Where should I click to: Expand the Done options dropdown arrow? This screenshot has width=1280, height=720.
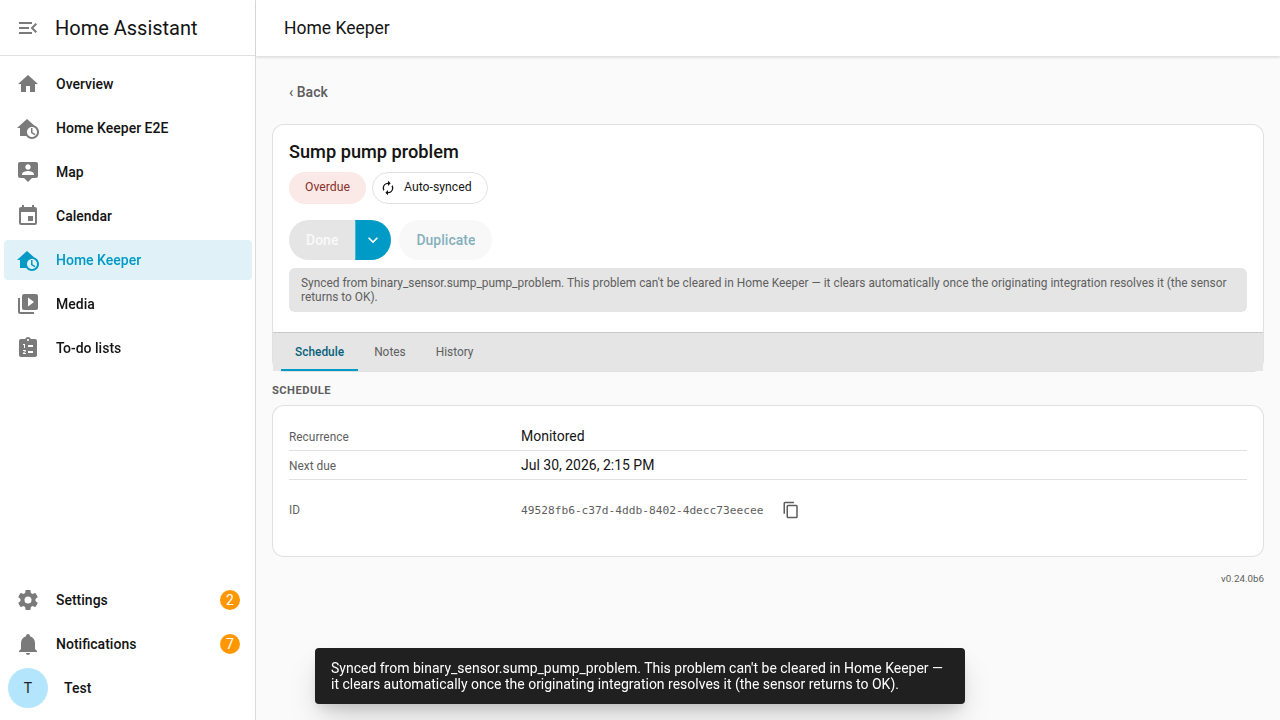coord(373,240)
